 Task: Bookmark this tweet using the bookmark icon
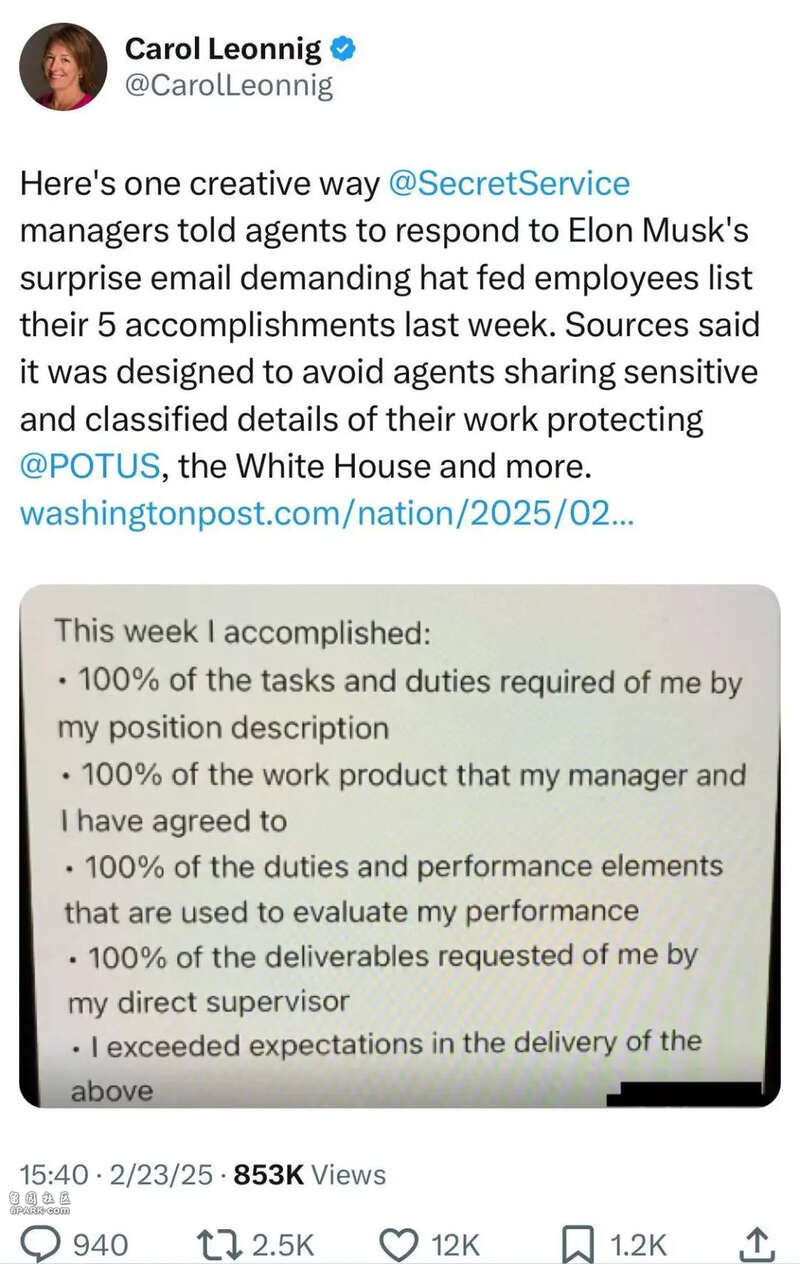579,1243
